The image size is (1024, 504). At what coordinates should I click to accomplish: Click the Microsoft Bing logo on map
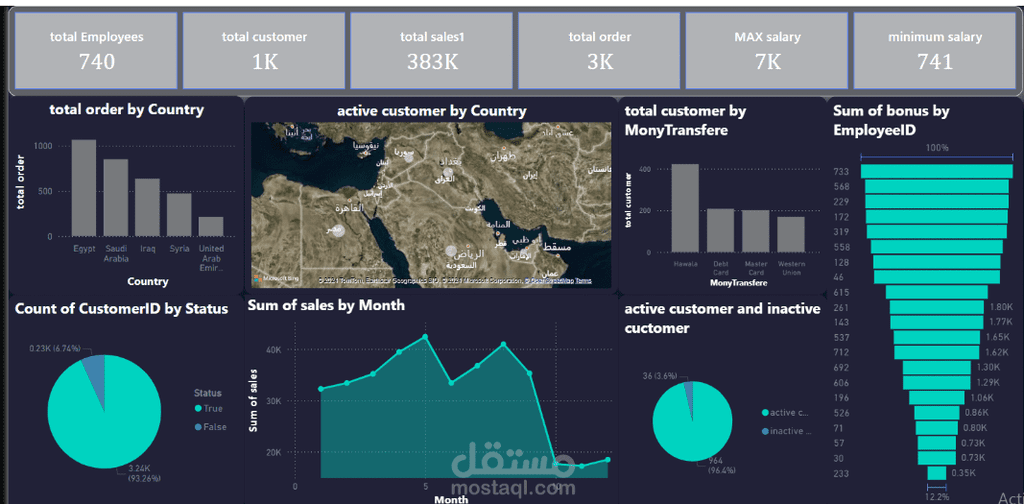pyautogui.click(x=276, y=279)
